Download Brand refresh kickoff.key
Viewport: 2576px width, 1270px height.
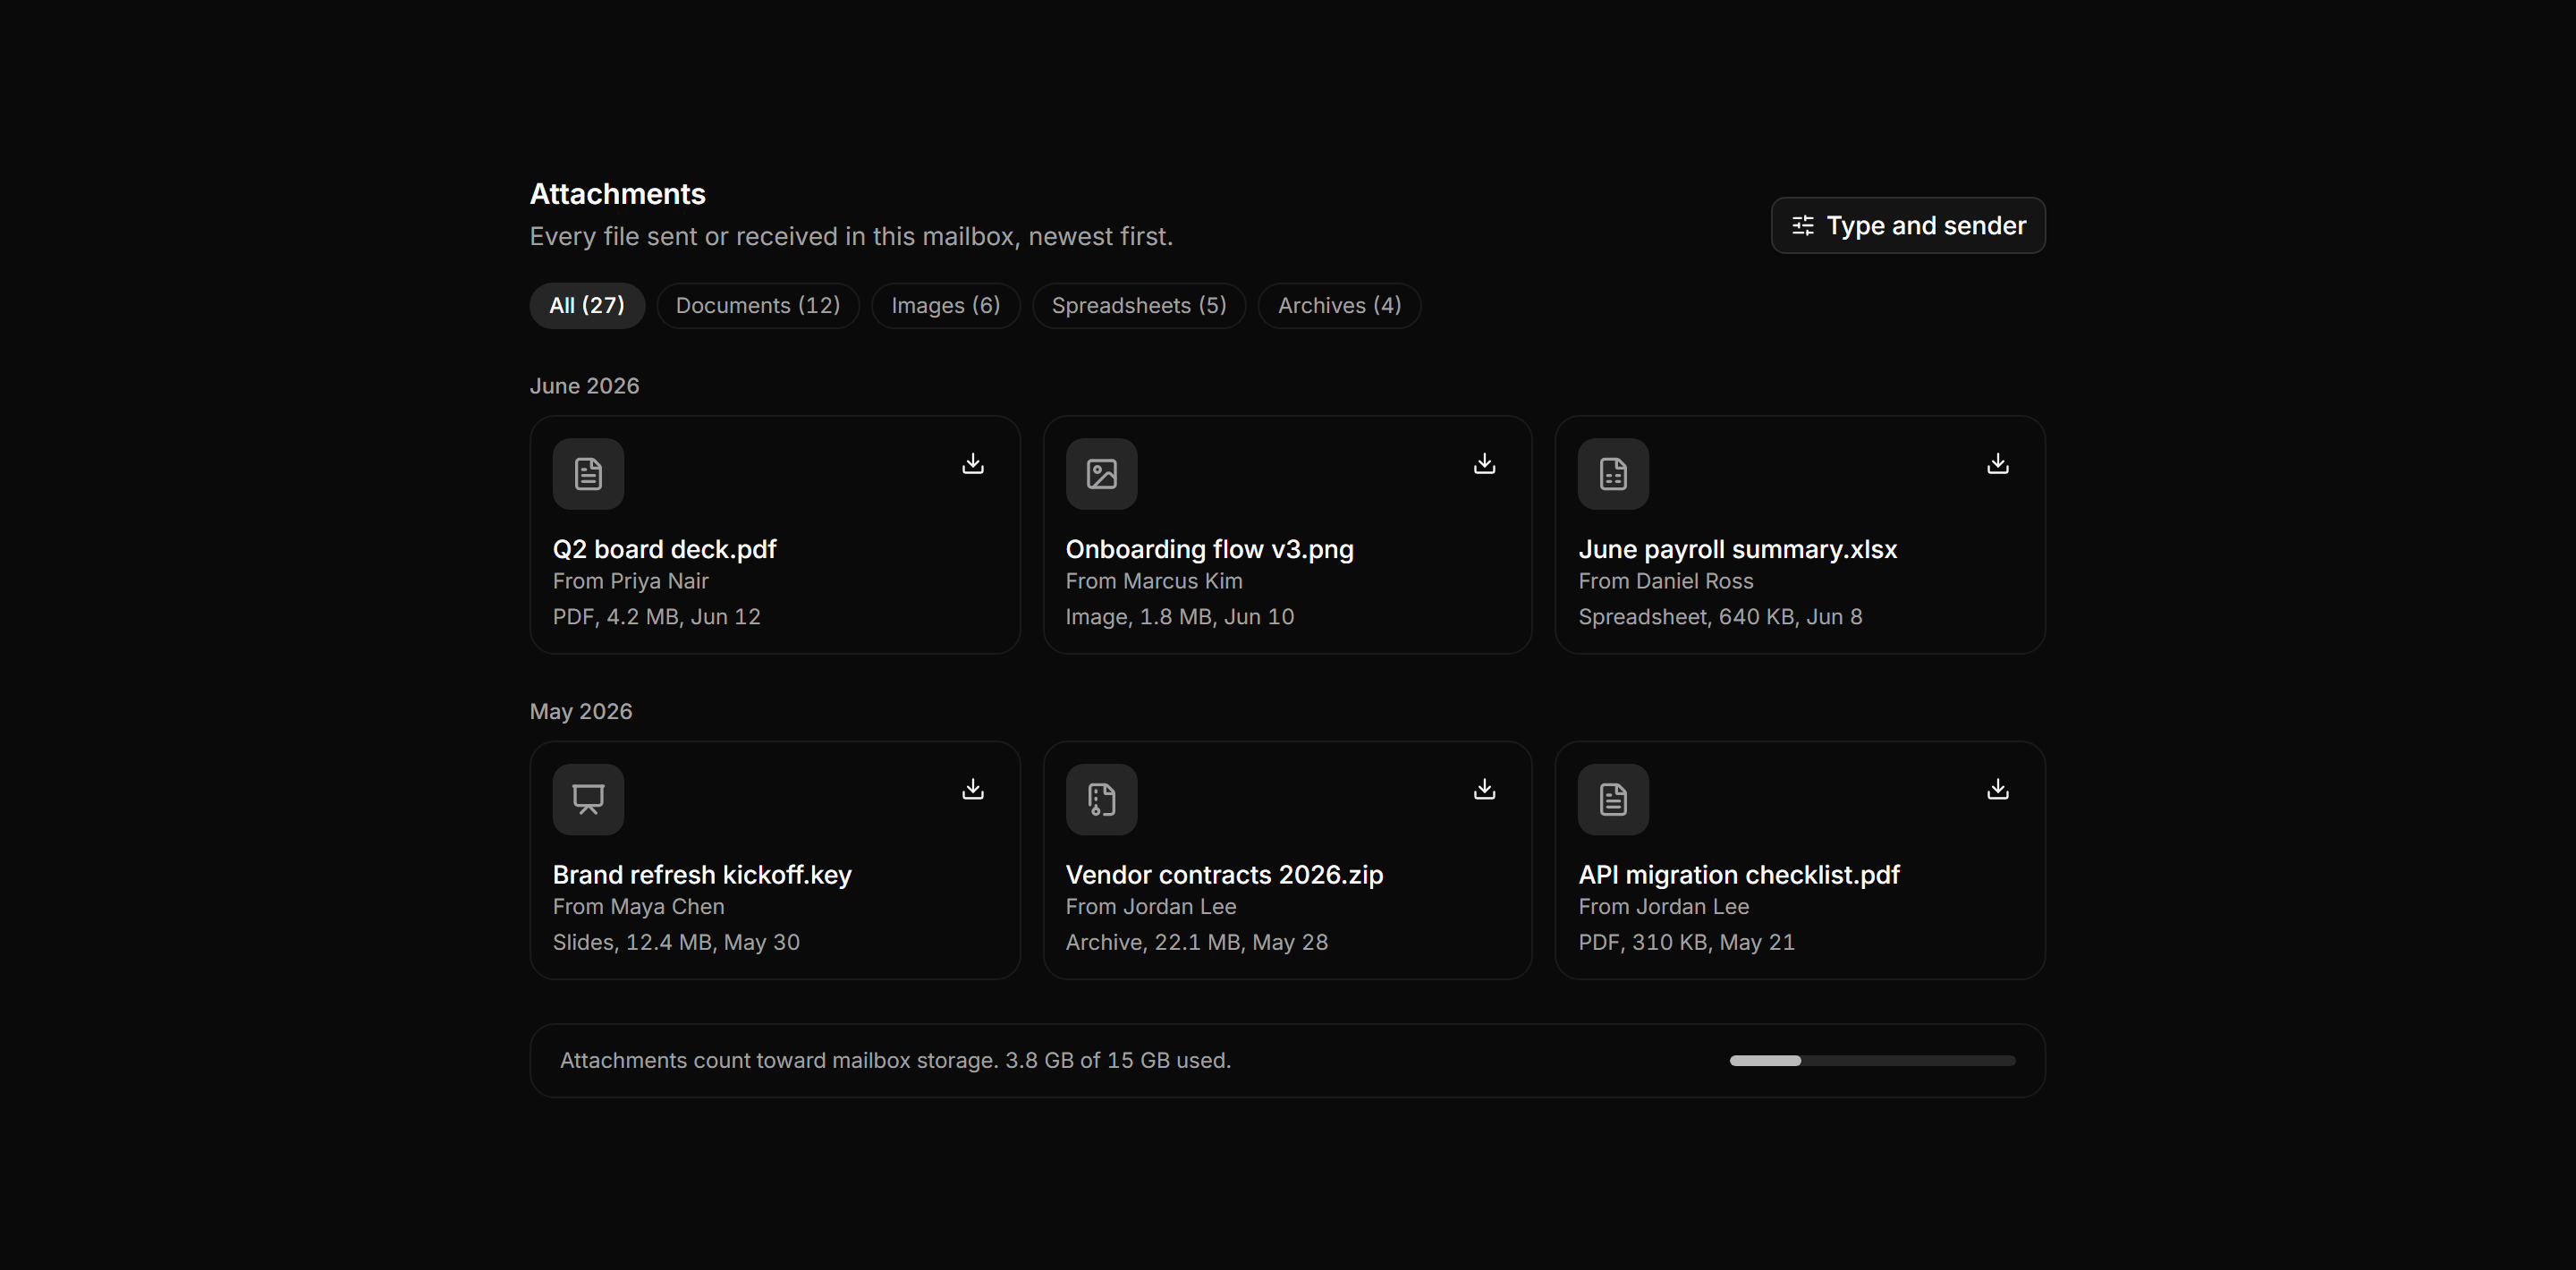(973, 789)
